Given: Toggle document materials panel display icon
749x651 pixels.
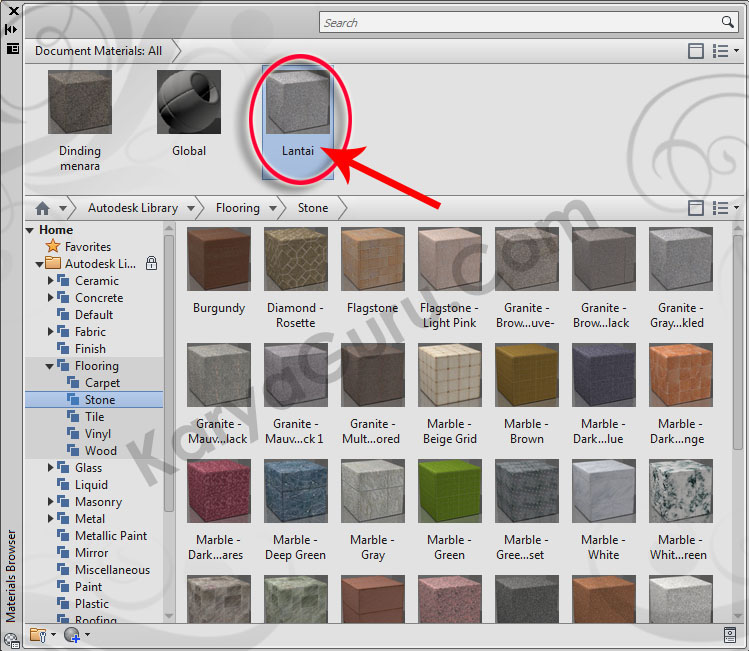Looking at the screenshot, I should [696, 51].
